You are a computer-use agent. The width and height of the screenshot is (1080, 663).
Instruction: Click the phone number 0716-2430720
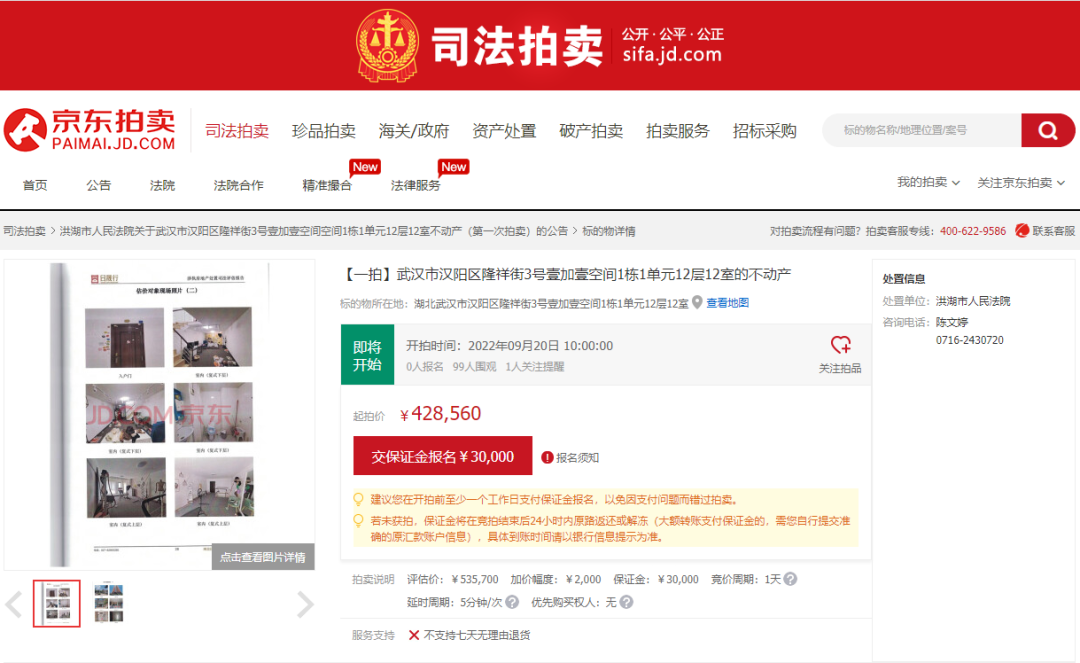[x=970, y=340]
